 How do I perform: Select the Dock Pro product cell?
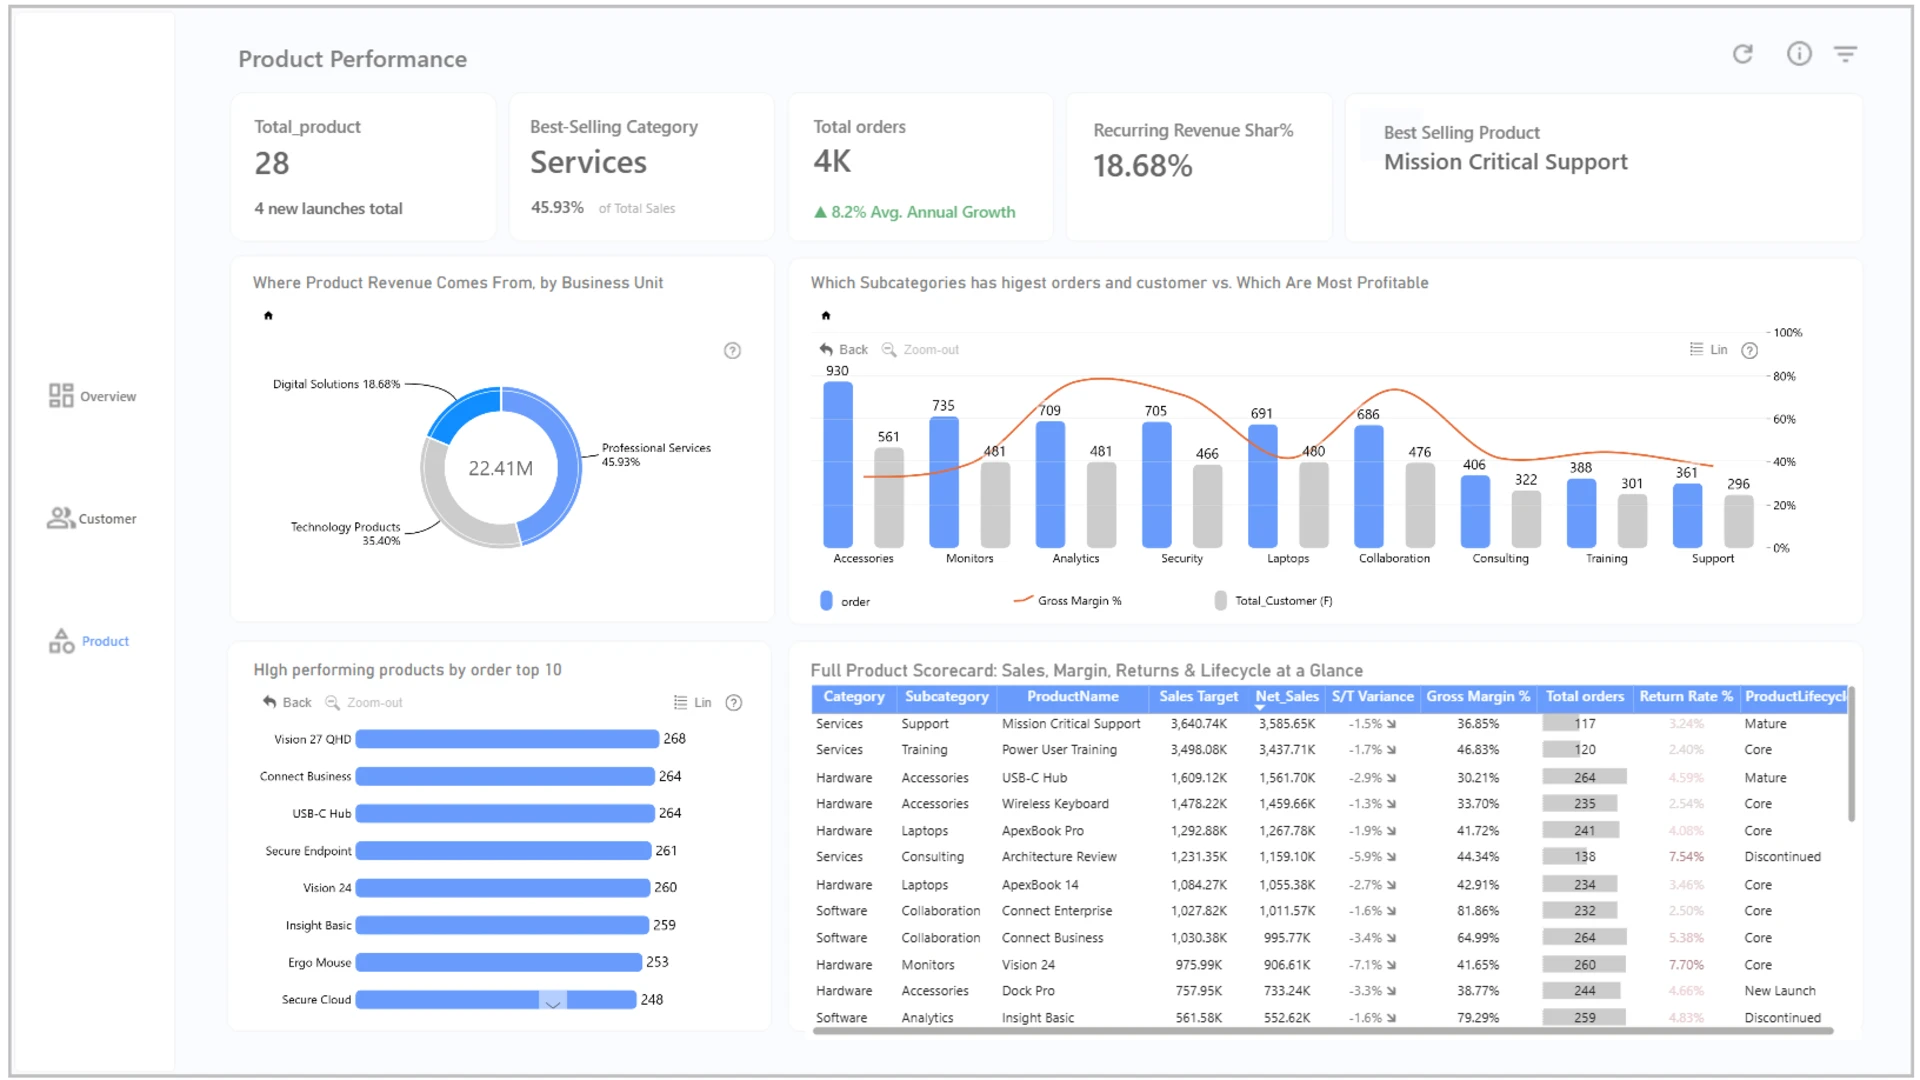1028,991
